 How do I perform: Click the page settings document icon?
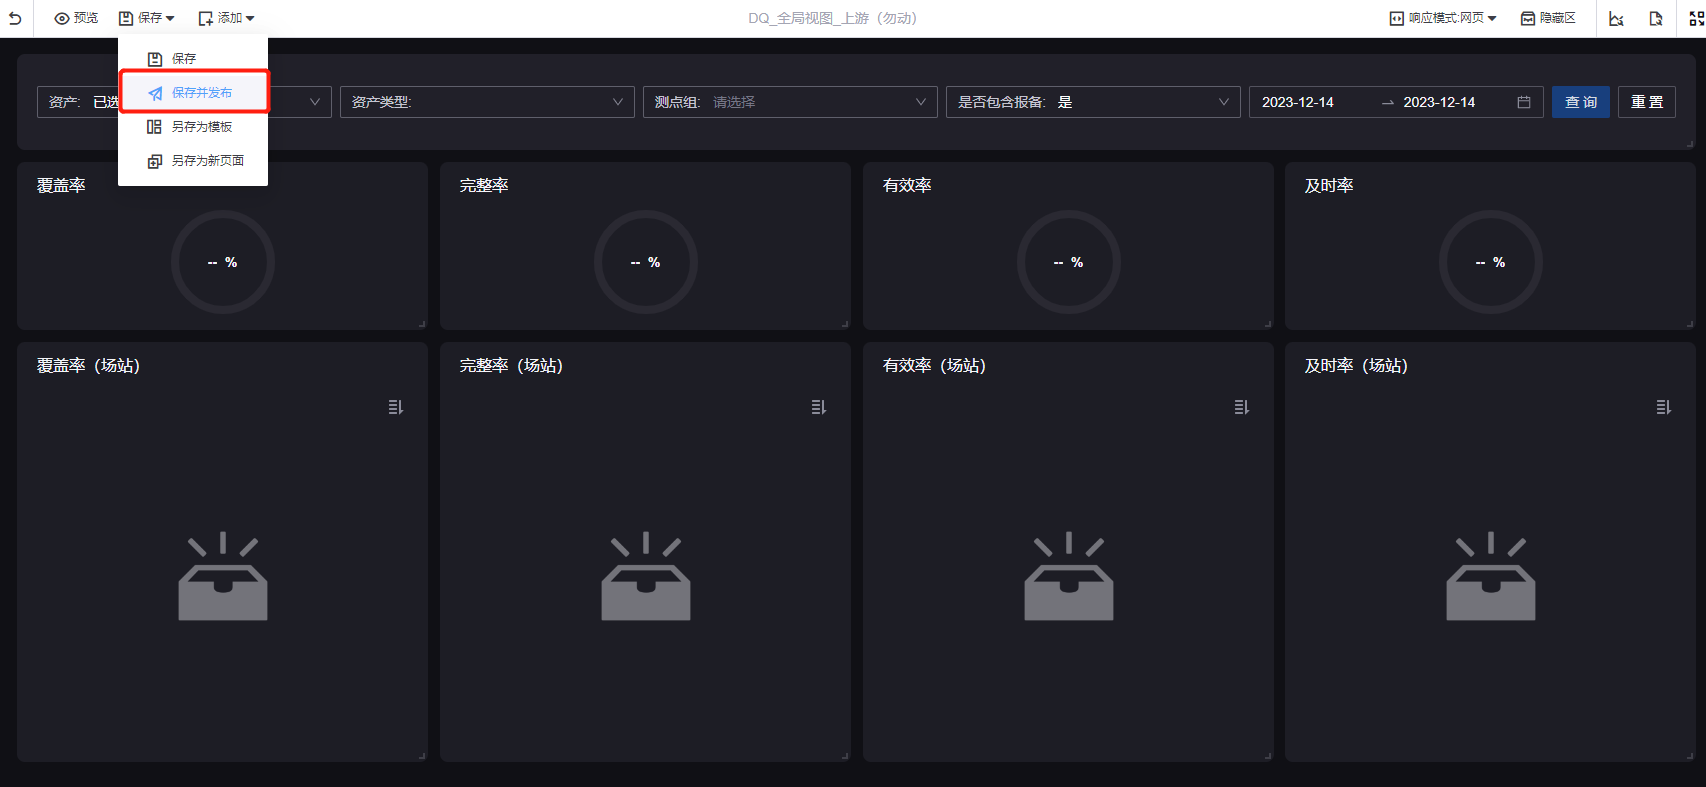click(1656, 18)
